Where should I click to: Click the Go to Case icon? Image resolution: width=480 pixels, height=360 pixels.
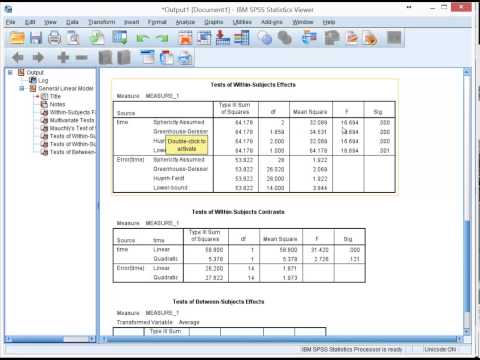(204, 38)
